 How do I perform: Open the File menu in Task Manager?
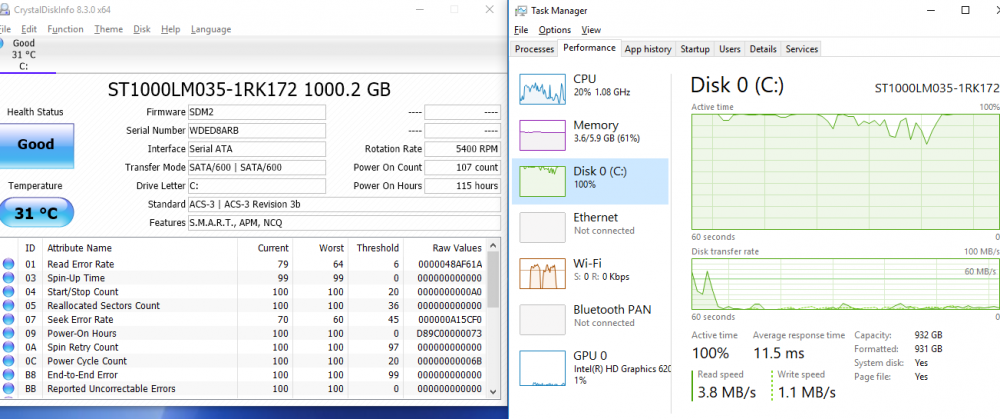click(x=521, y=29)
